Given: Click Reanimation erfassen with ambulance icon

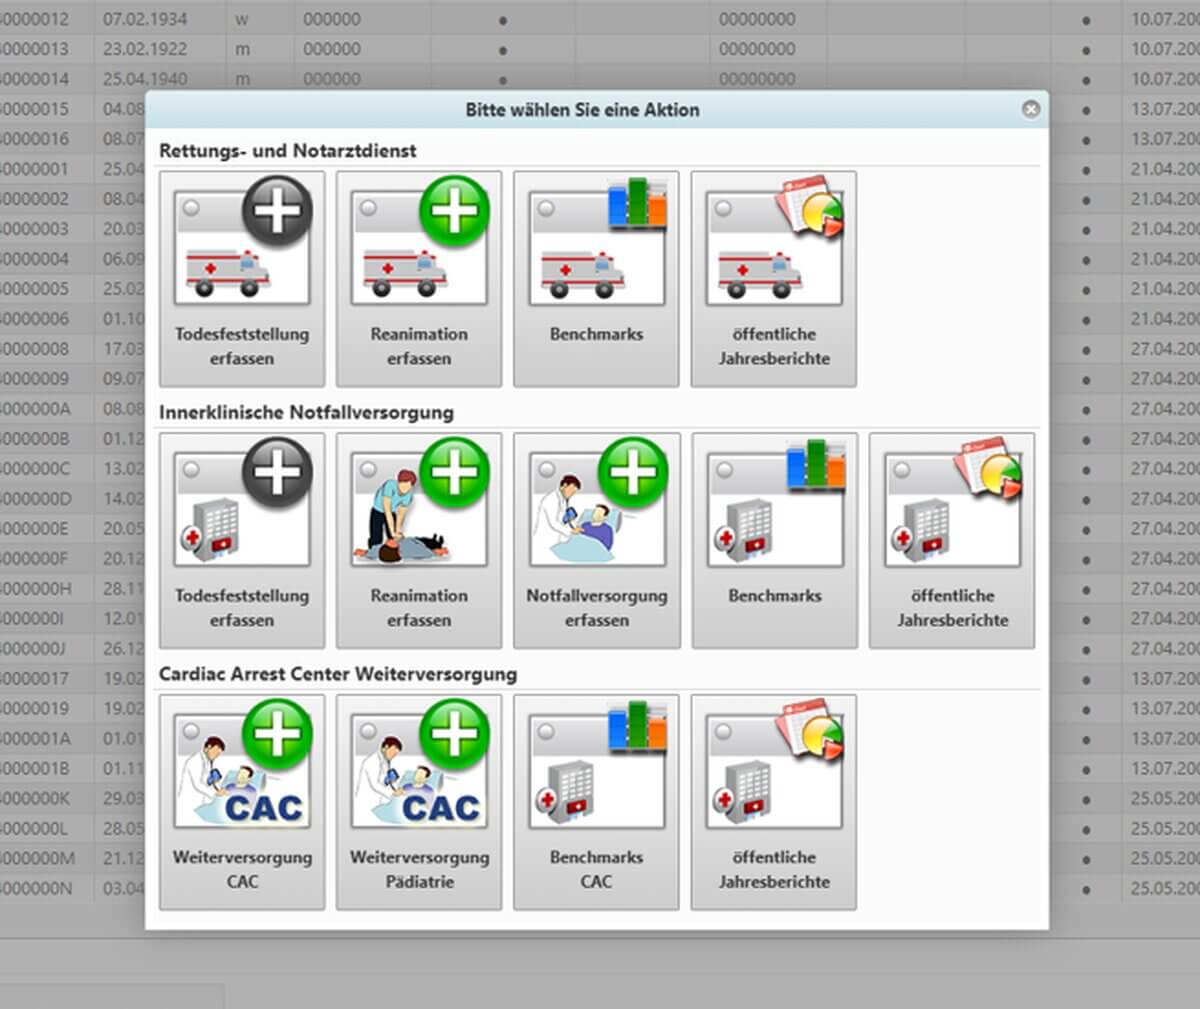Looking at the screenshot, I should [x=419, y=278].
